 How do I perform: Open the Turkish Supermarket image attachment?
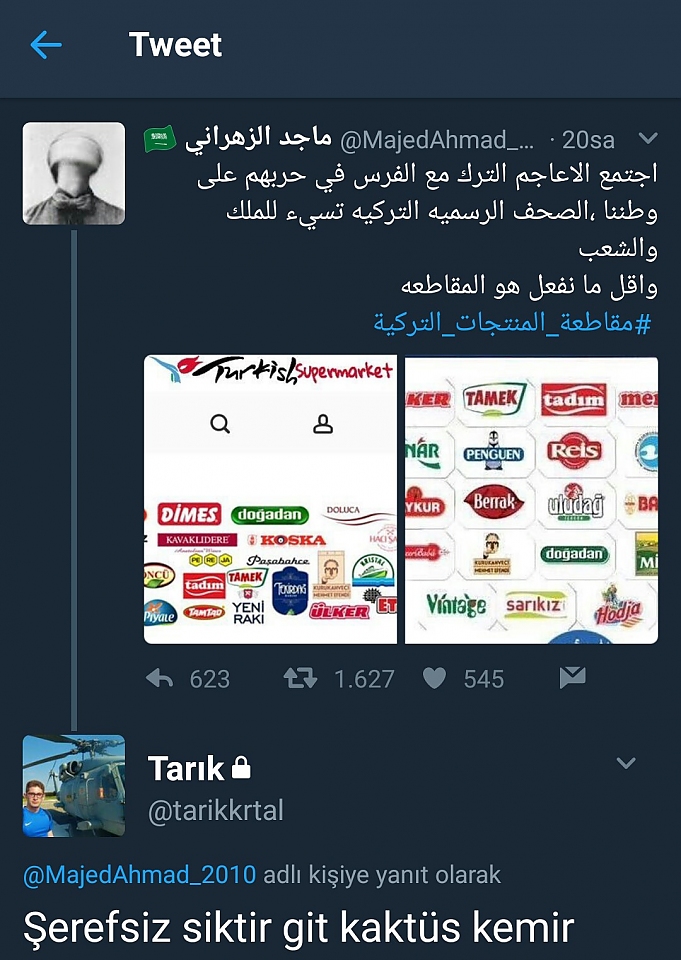(x=270, y=499)
